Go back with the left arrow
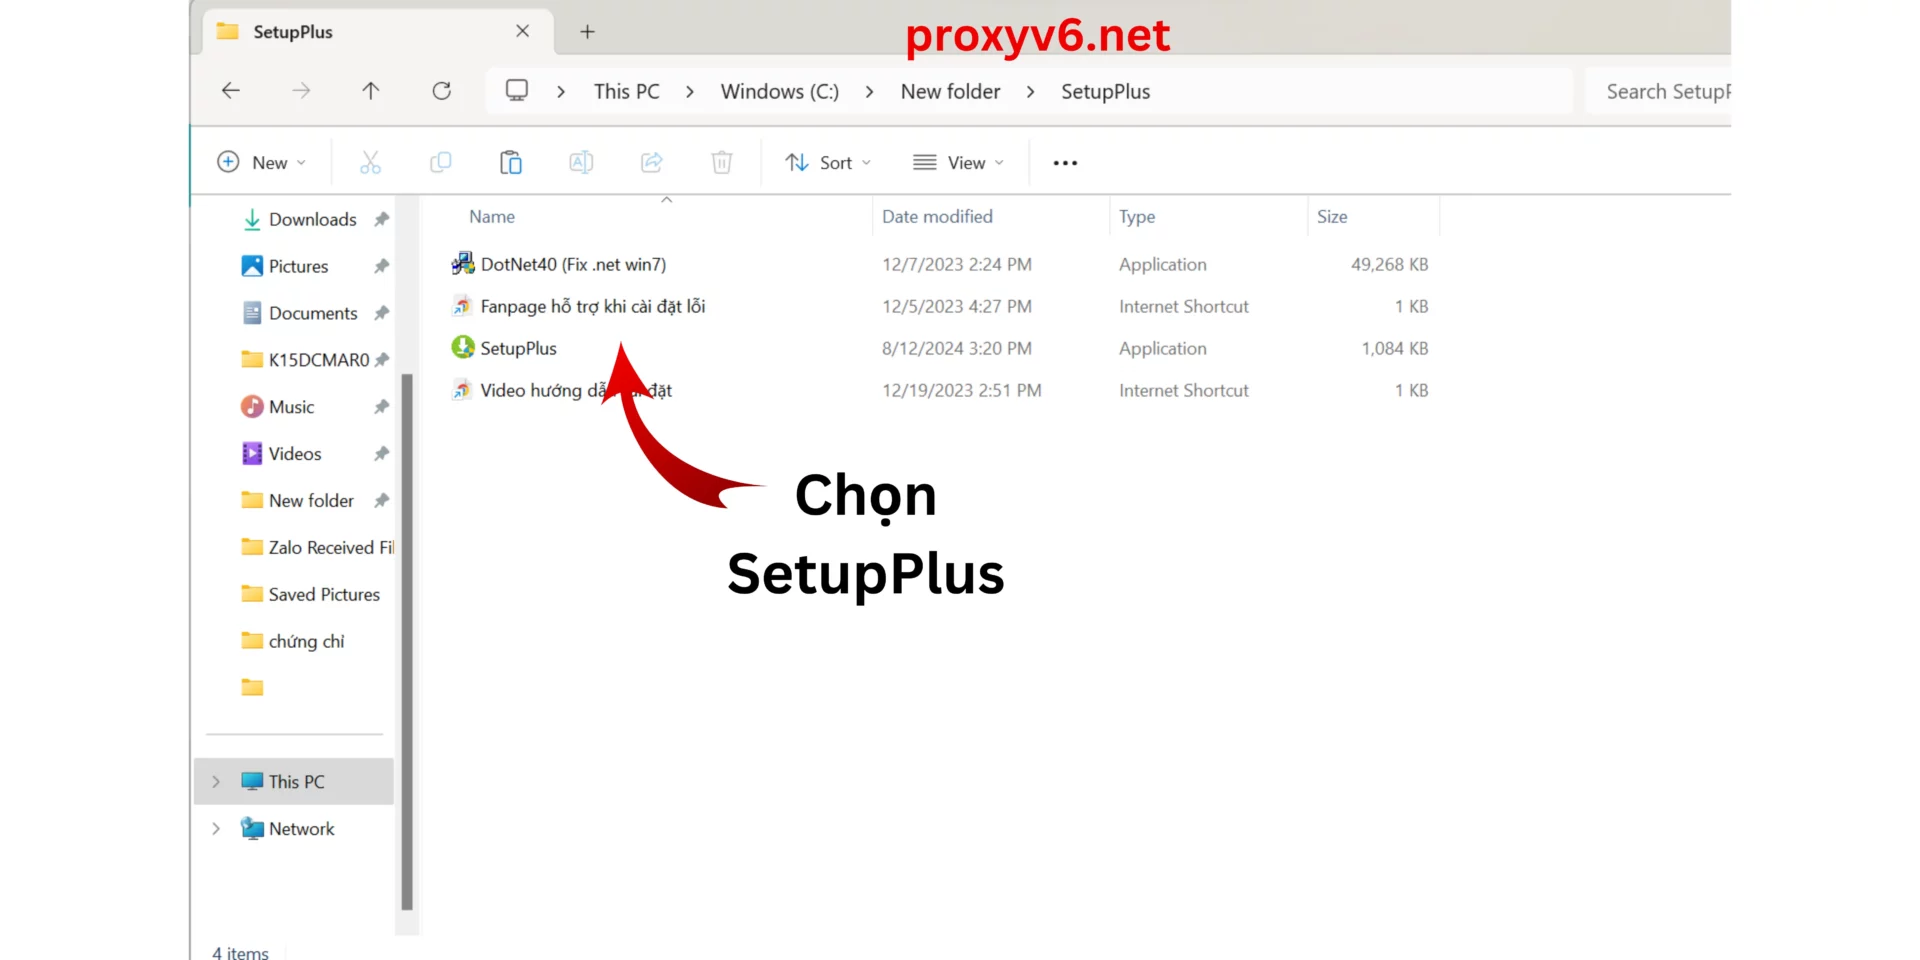This screenshot has width=1920, height=960. pos(231,91)
